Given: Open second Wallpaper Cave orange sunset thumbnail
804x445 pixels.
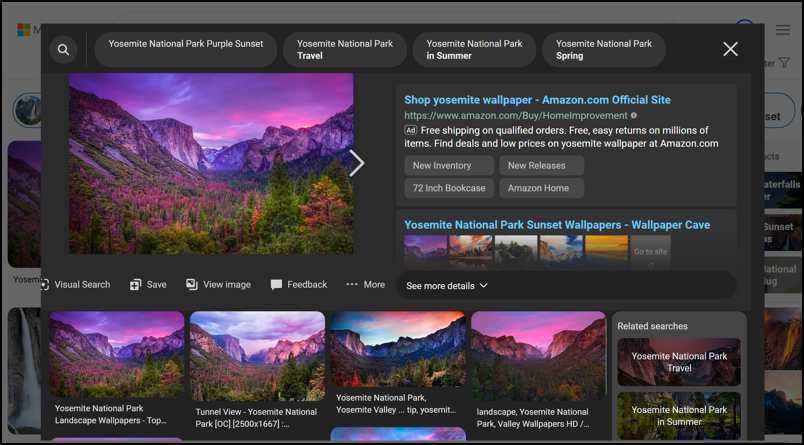Looking at the screenshot, I should coord(471,252).
